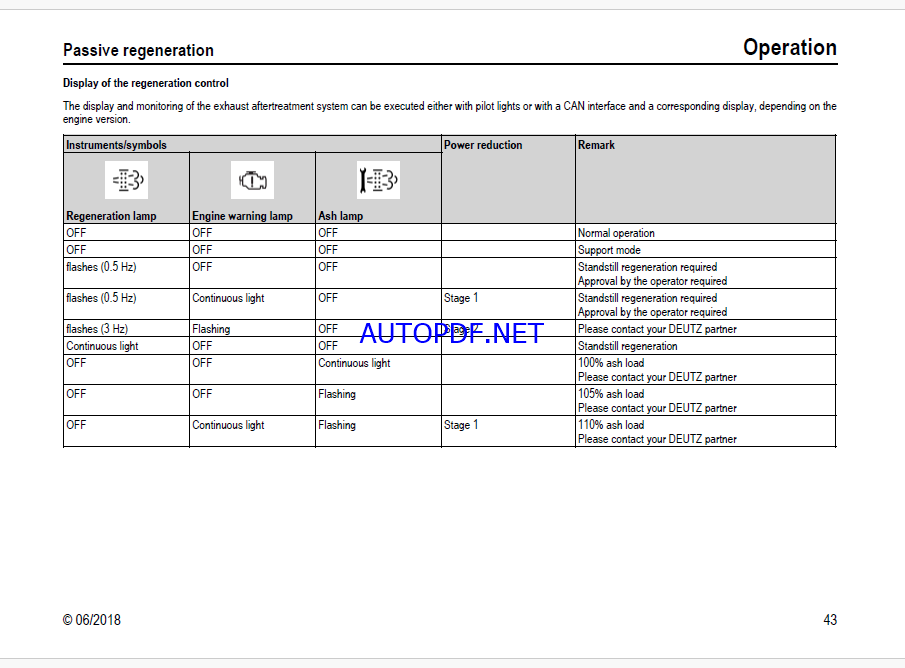The width and height of the screenshot is (905, 668).
Task: Click the page number 43
Action: pyautogui.click(x=830, y=620)
